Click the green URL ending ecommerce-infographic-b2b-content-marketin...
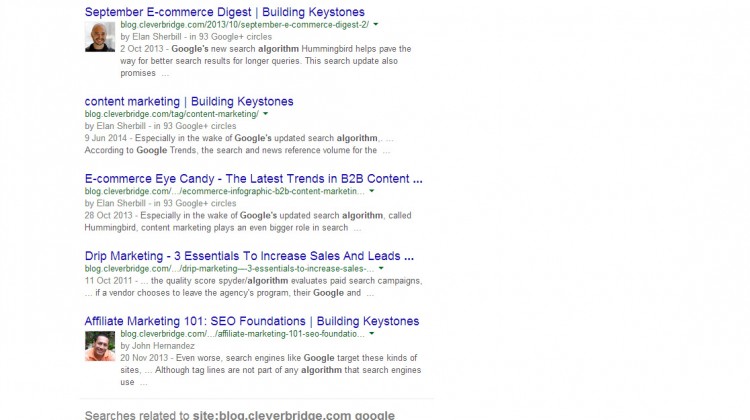The width and height of the screenshot is (750, 420). (x=224, y=191)
